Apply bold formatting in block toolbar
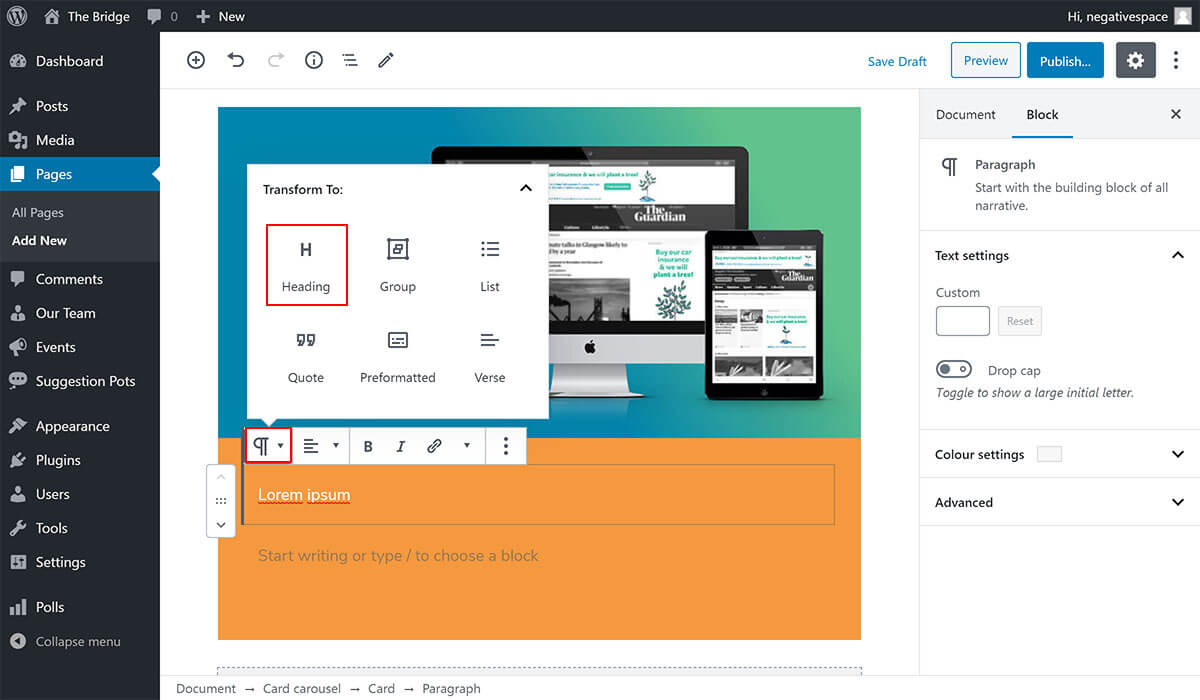 coord(368,446)
